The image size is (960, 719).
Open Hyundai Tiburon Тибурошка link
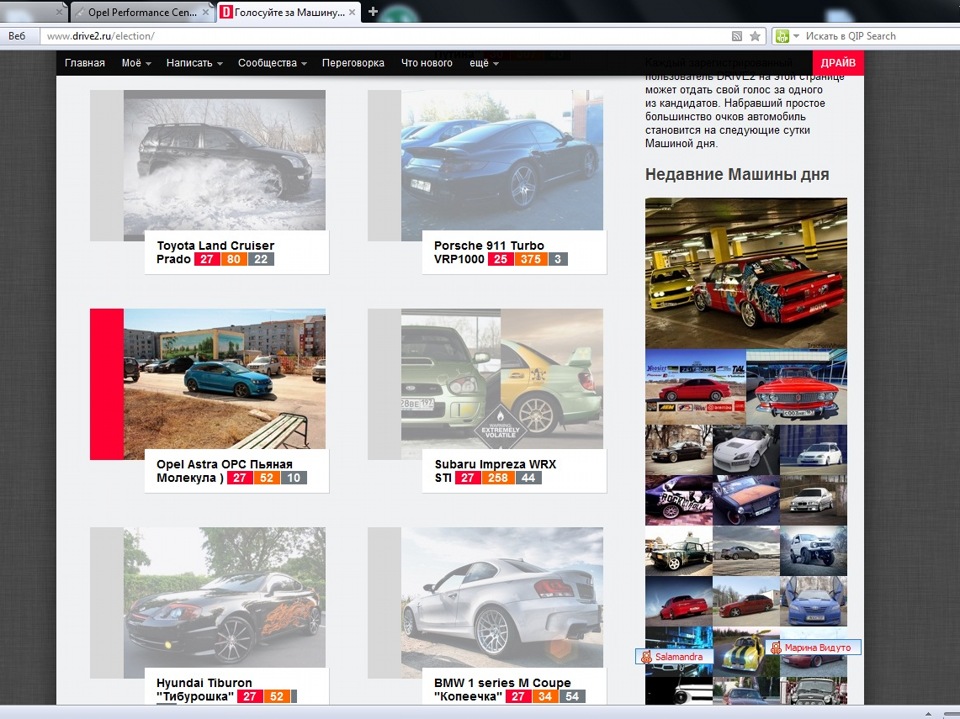coord(204,689)
